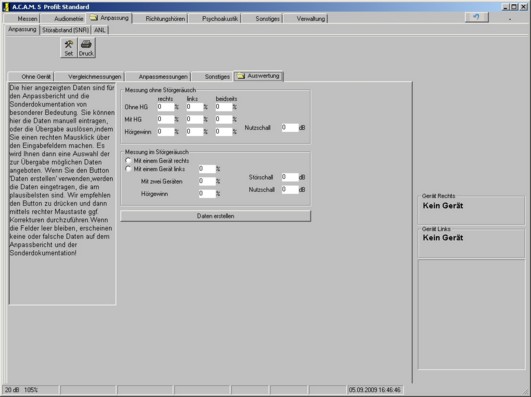This screenshot has width=531, height=397.
Task: Click Hörgewinn field in Messung im Störgeräusch
Action: pyautogui.click(x=207, y=194)
